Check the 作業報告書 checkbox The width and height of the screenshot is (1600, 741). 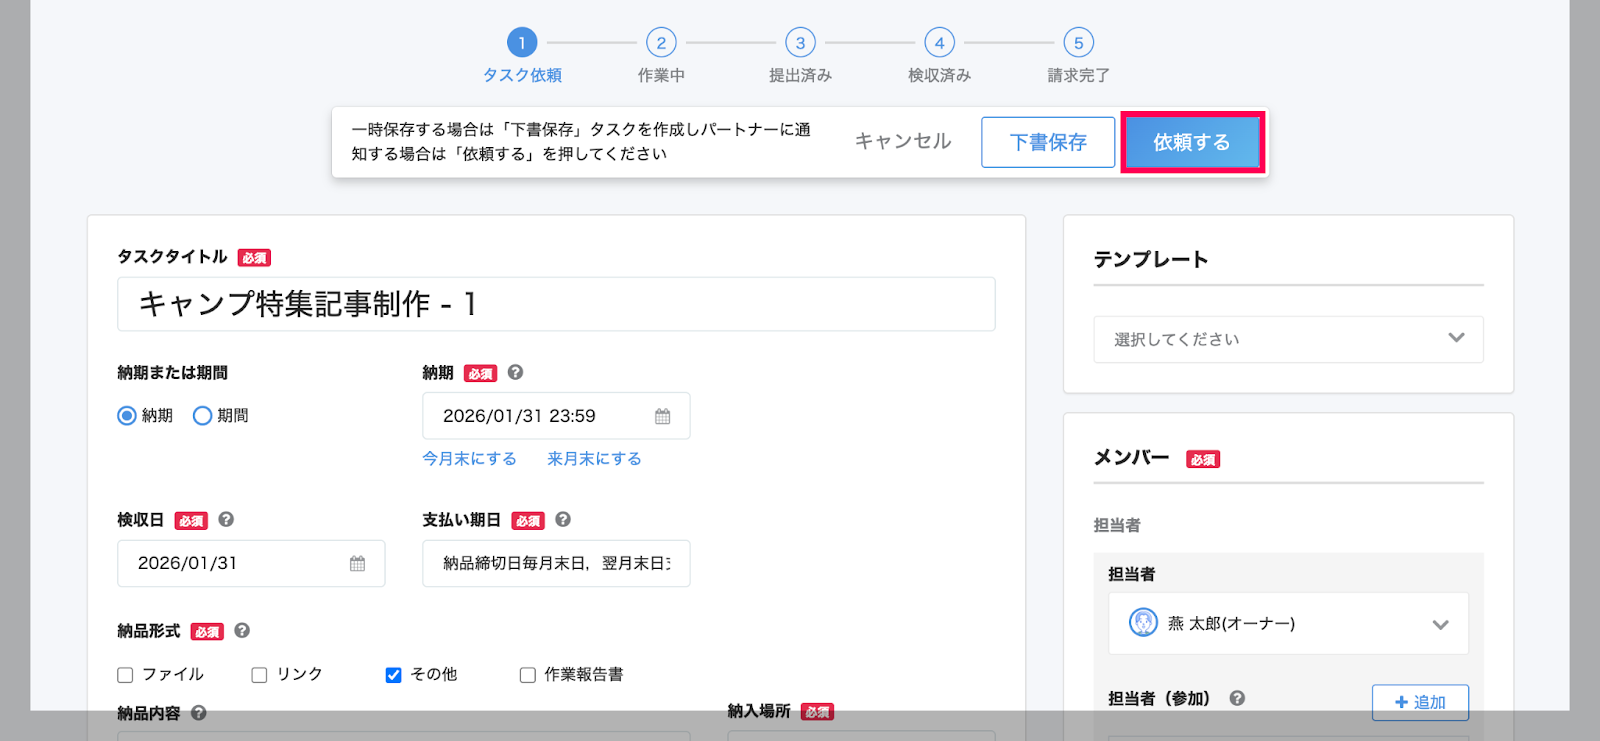[528, 675]
